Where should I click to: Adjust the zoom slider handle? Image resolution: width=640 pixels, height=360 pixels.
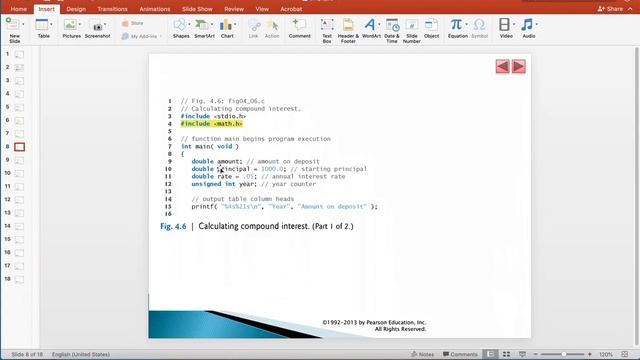point(564,354)
